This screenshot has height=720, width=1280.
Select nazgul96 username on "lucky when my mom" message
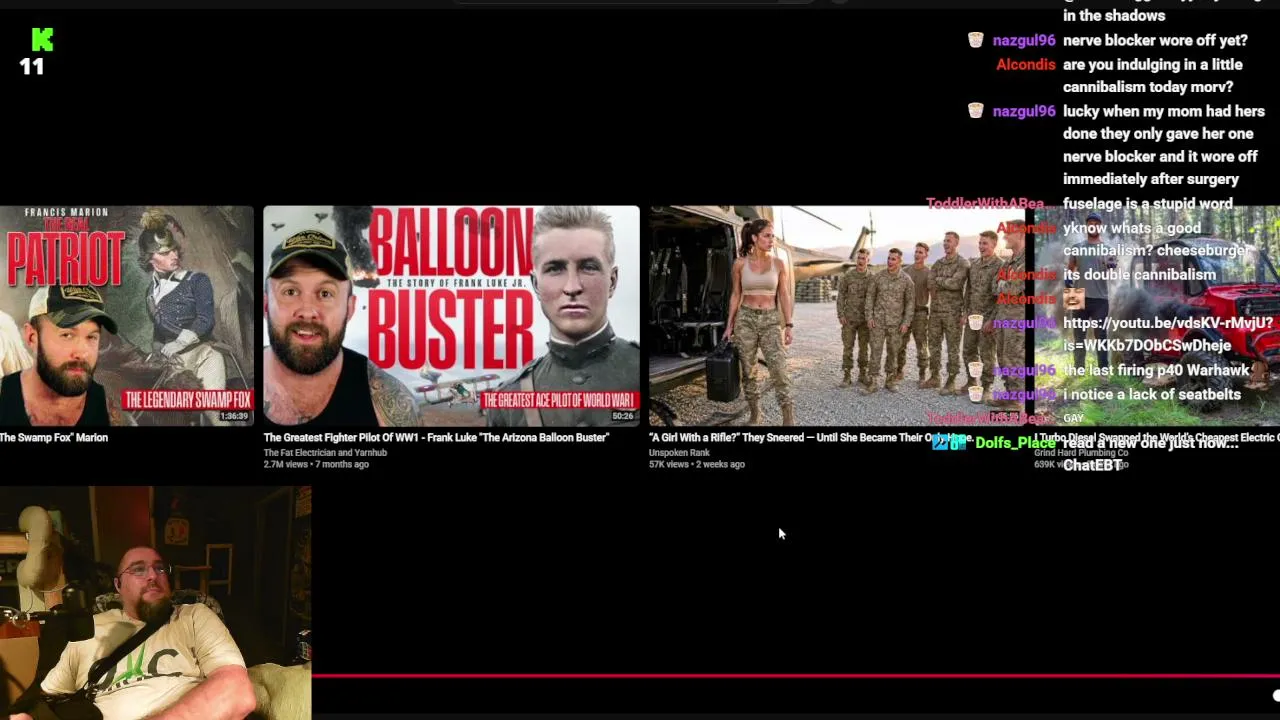coord(1024,111)
